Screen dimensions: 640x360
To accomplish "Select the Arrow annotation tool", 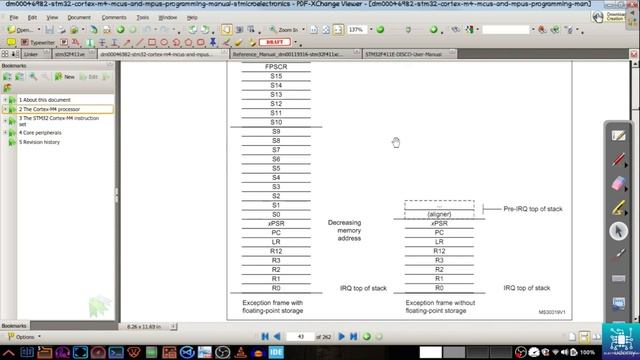I will (x=127, y=42).
